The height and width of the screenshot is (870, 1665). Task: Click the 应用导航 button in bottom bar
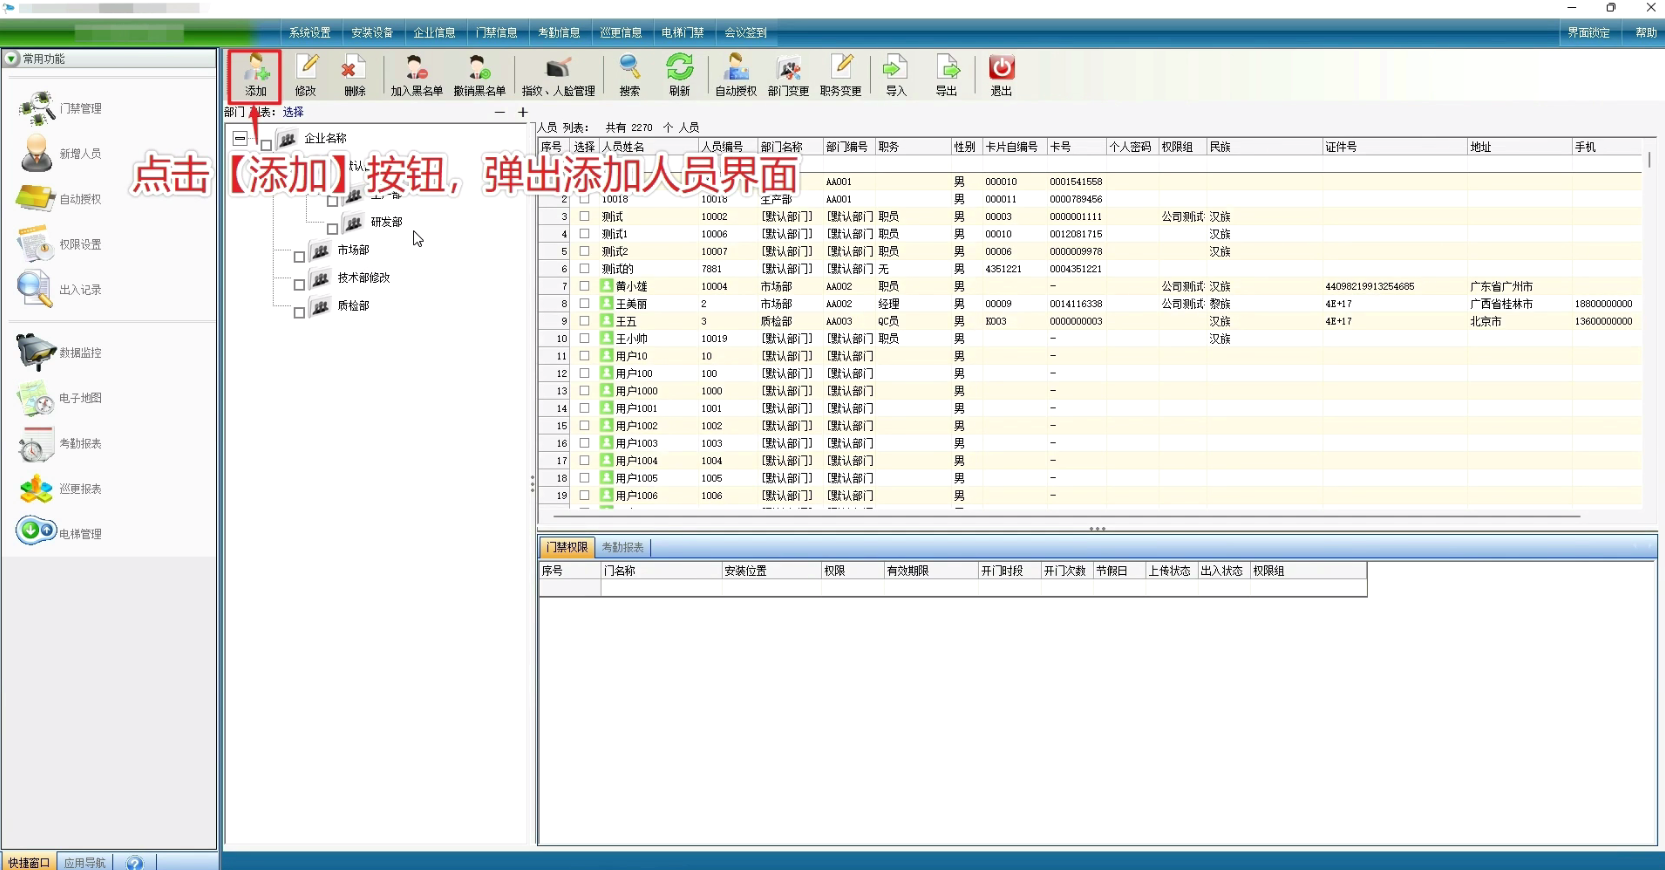[85, 862]
